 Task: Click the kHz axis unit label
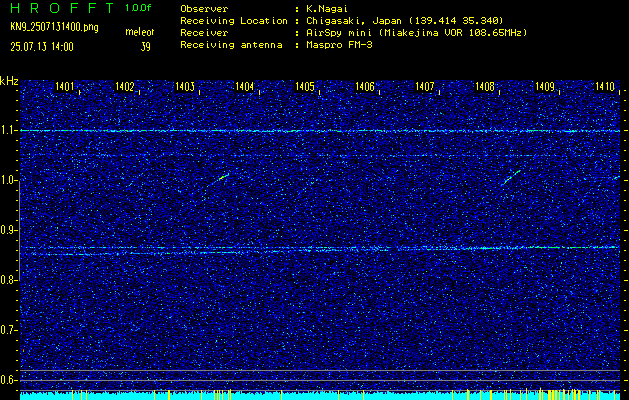pyautogui.click(x=9, y=81)
